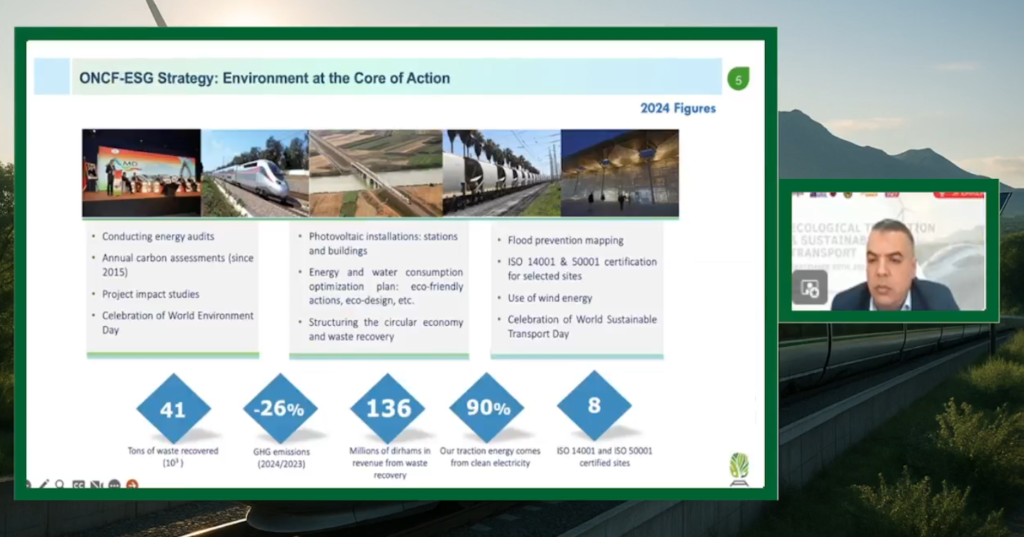Open more slideshow options menu
Screen dimensions: 1024x537
(114, 484)
